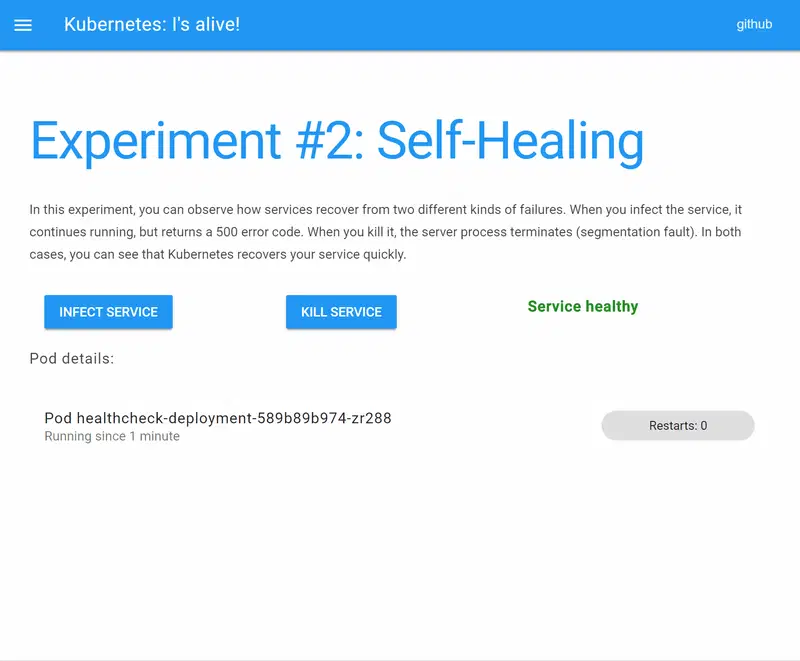The height and width of the screenshot is (661, 800).
Task: Click the "Restarts: 0" badge
Action: [678, 425]
